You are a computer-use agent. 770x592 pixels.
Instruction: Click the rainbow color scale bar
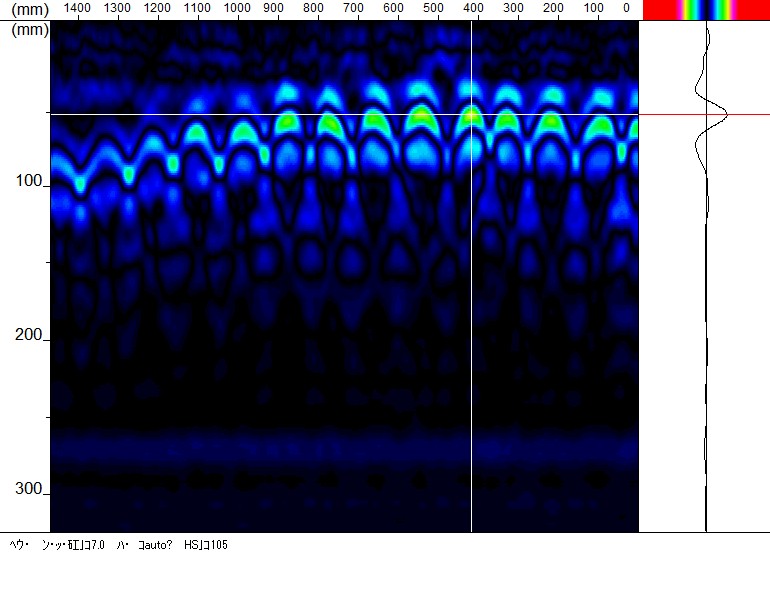click(x=706, y=10)
